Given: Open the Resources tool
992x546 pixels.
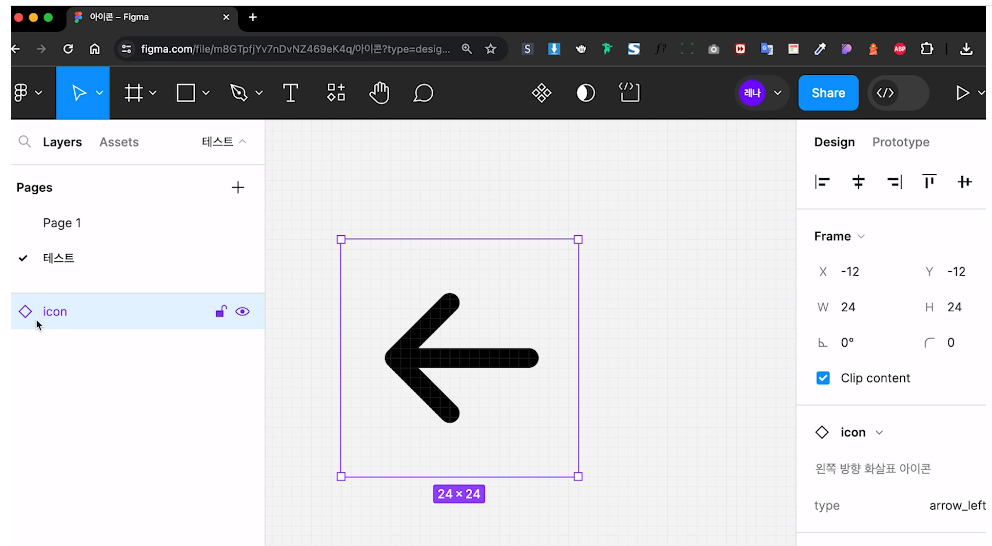Looking at the screenshot, I should click(336, 93).
